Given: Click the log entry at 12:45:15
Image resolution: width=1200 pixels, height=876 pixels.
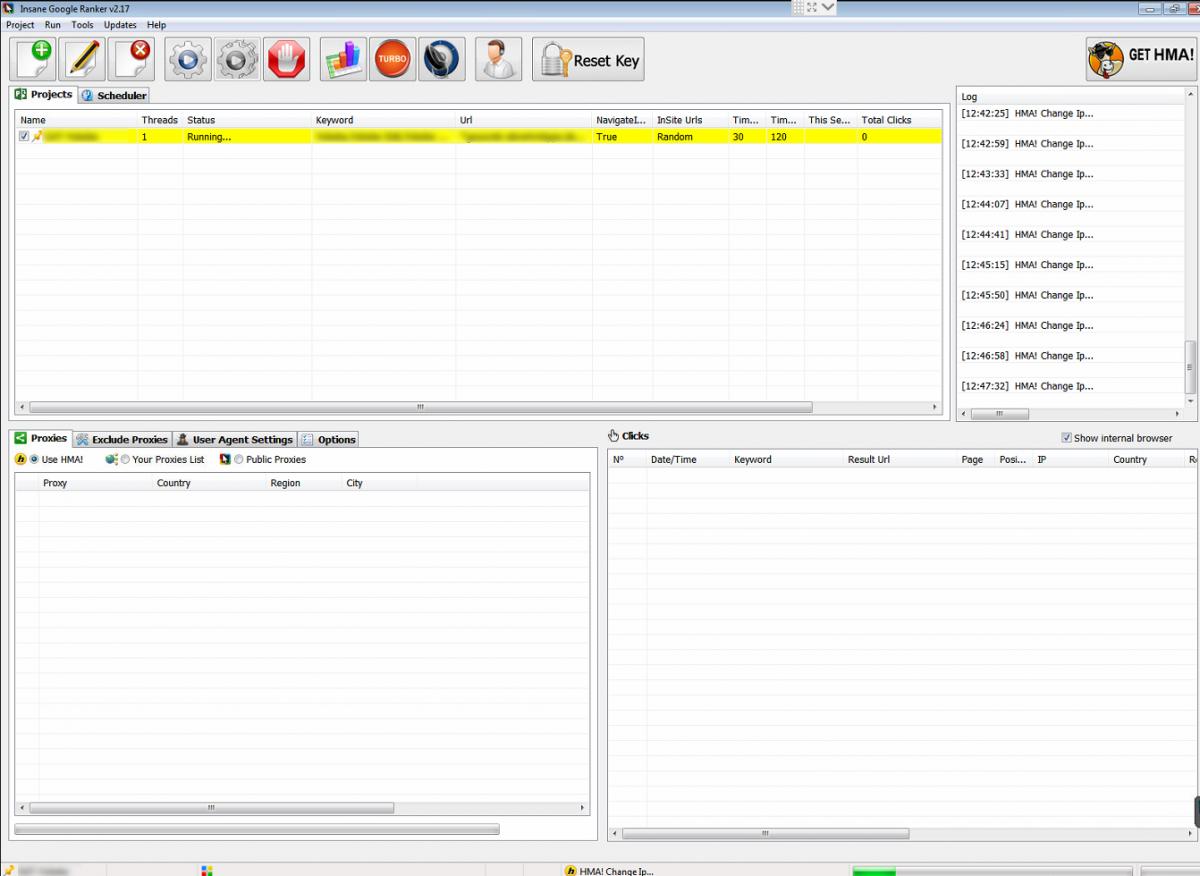Looking at the screenshot, I should point(1027,265).
